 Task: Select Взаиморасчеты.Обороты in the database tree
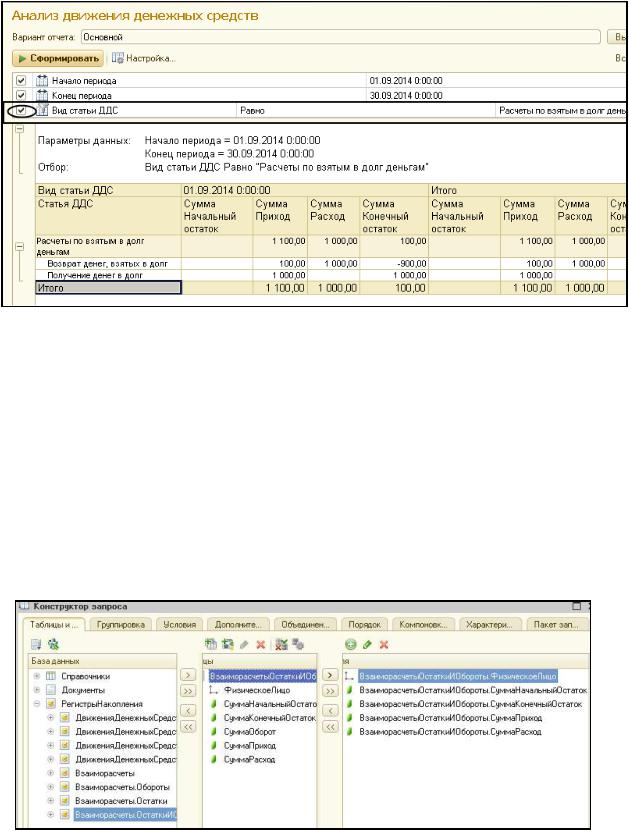click(122, 787)
